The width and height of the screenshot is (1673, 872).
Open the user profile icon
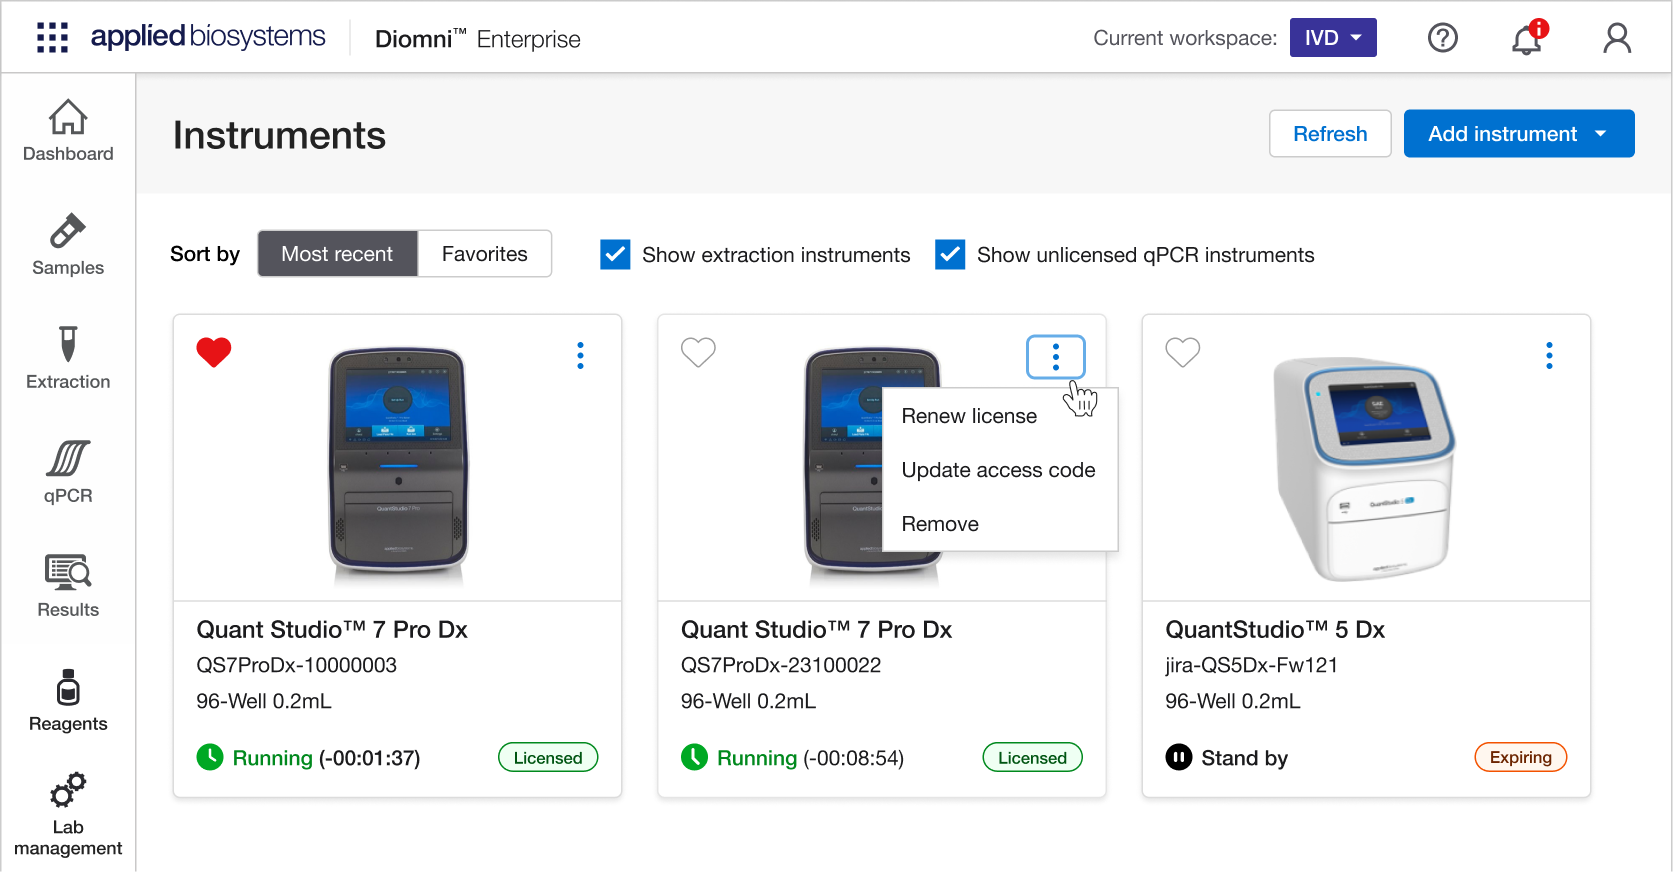pos(1617,38)
